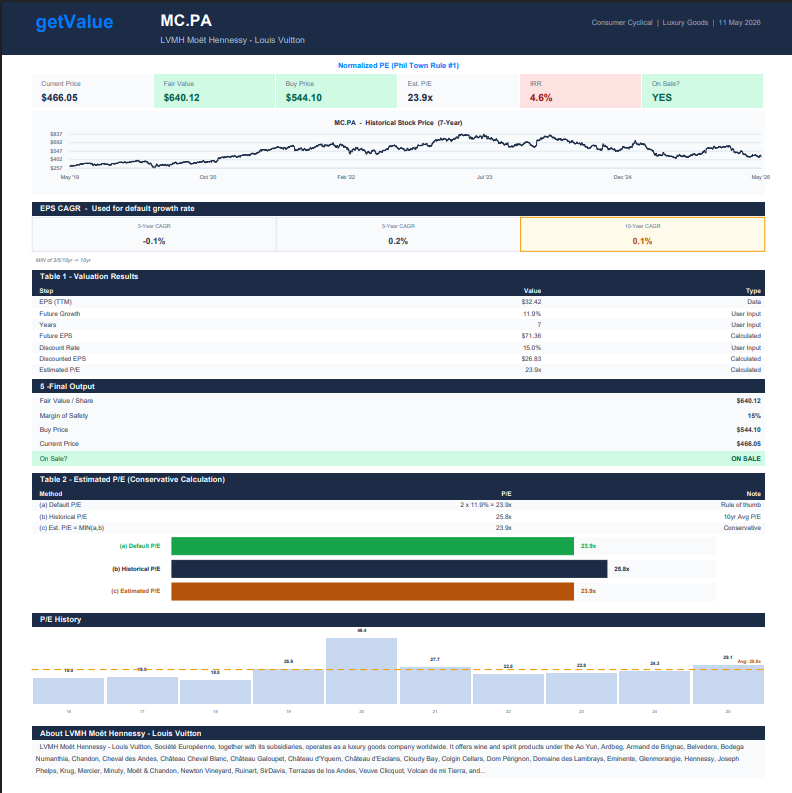Image resolution: width=792 pixels, height=793 pixels.
Task: Click the Oct '20 axis label
Action: pos(207,177)
